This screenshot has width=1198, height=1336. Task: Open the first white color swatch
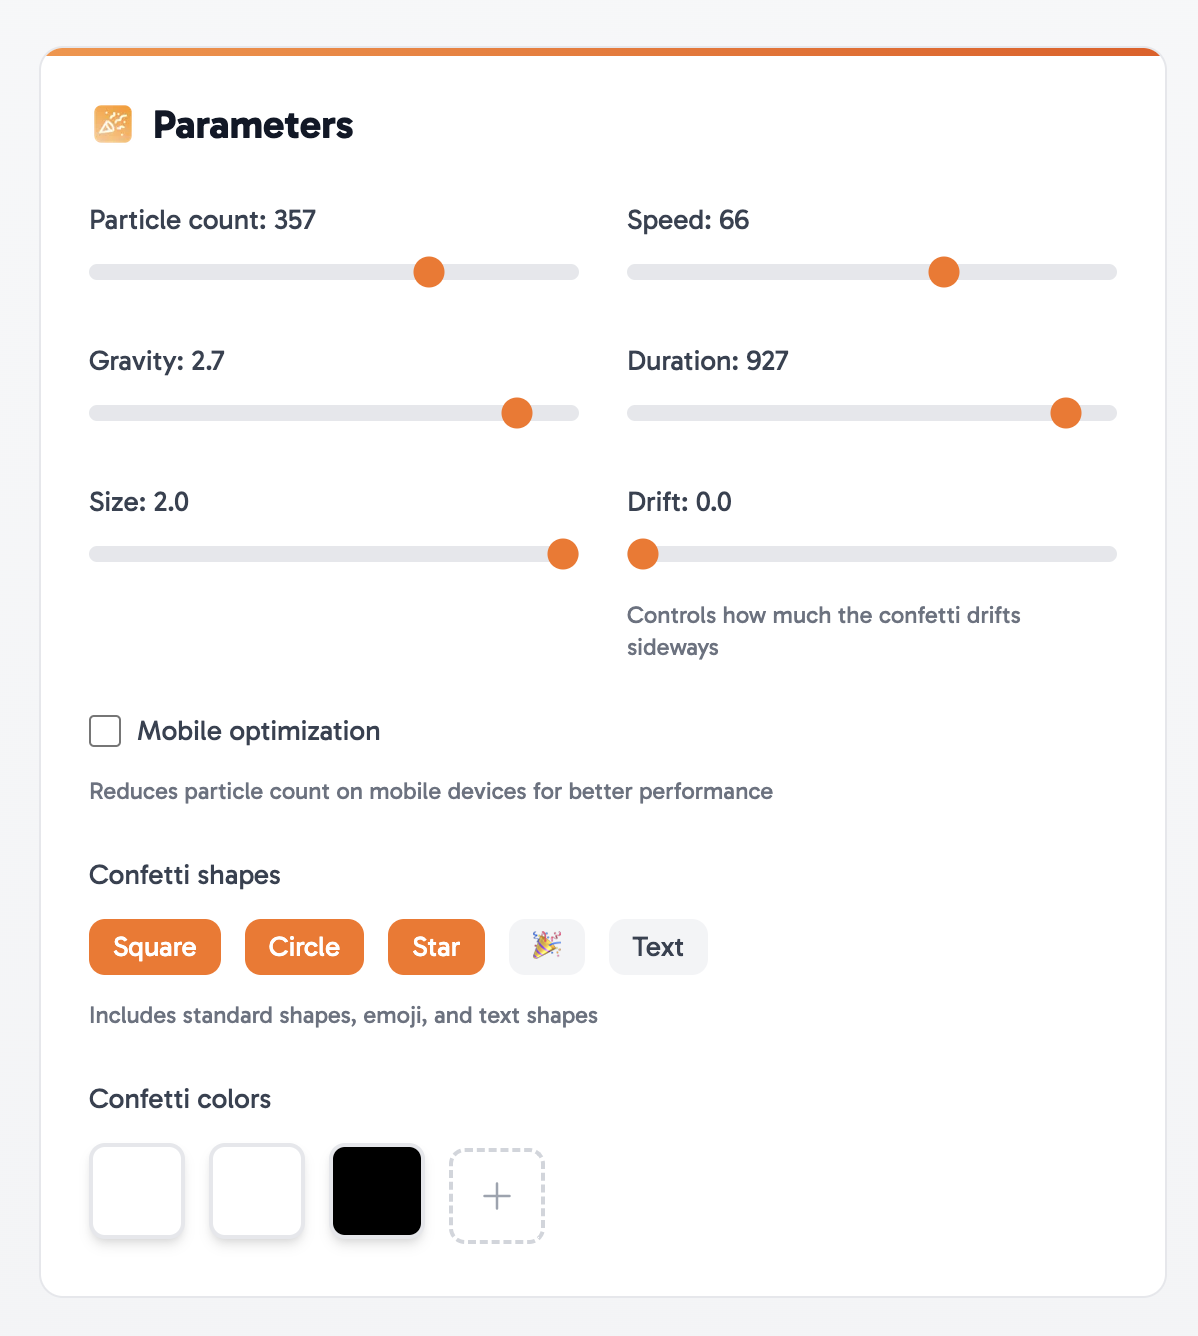(x=137, y=1191)
